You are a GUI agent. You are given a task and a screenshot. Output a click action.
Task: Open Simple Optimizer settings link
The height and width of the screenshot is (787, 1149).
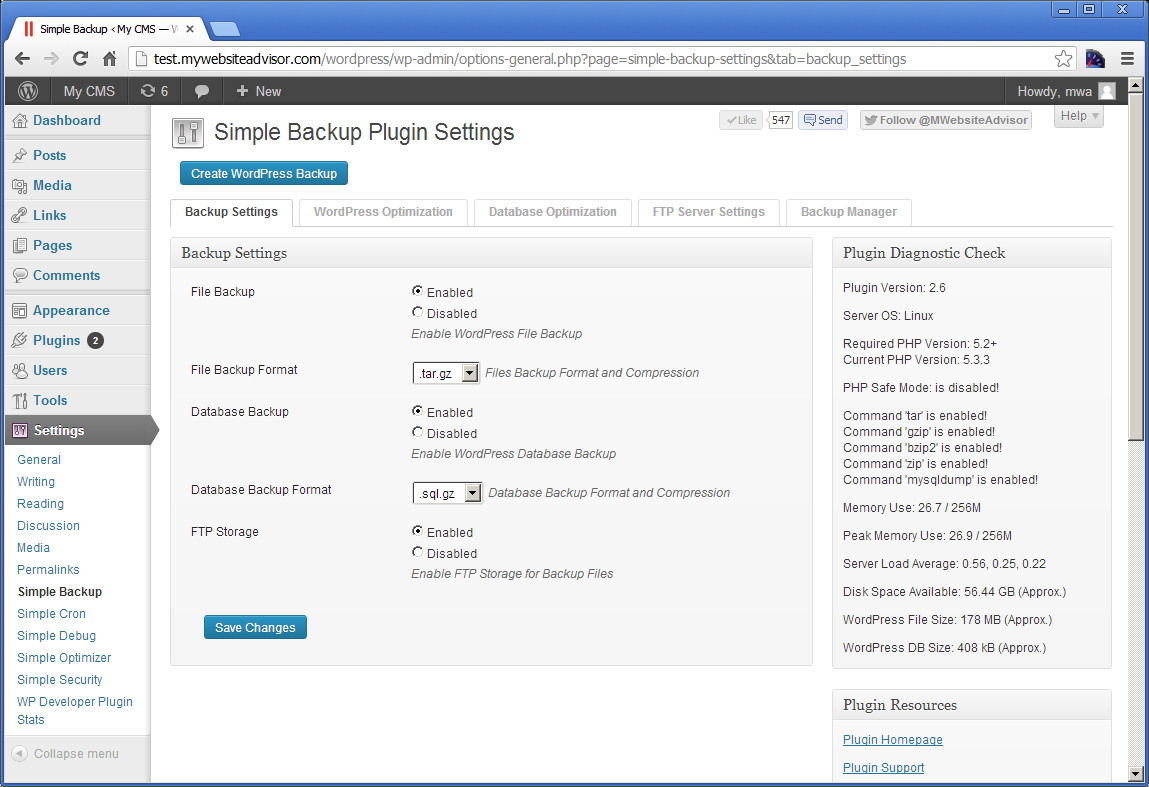64,657
